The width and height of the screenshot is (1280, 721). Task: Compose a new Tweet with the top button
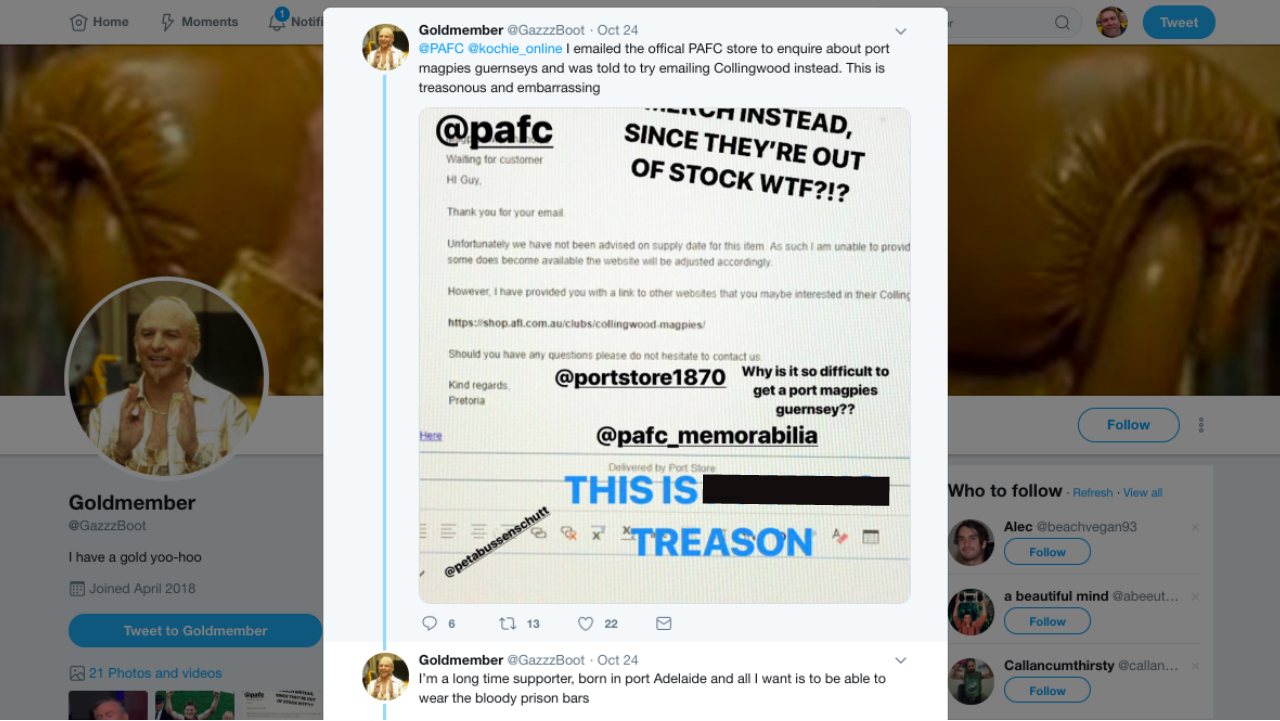(x=1179, y=22)
